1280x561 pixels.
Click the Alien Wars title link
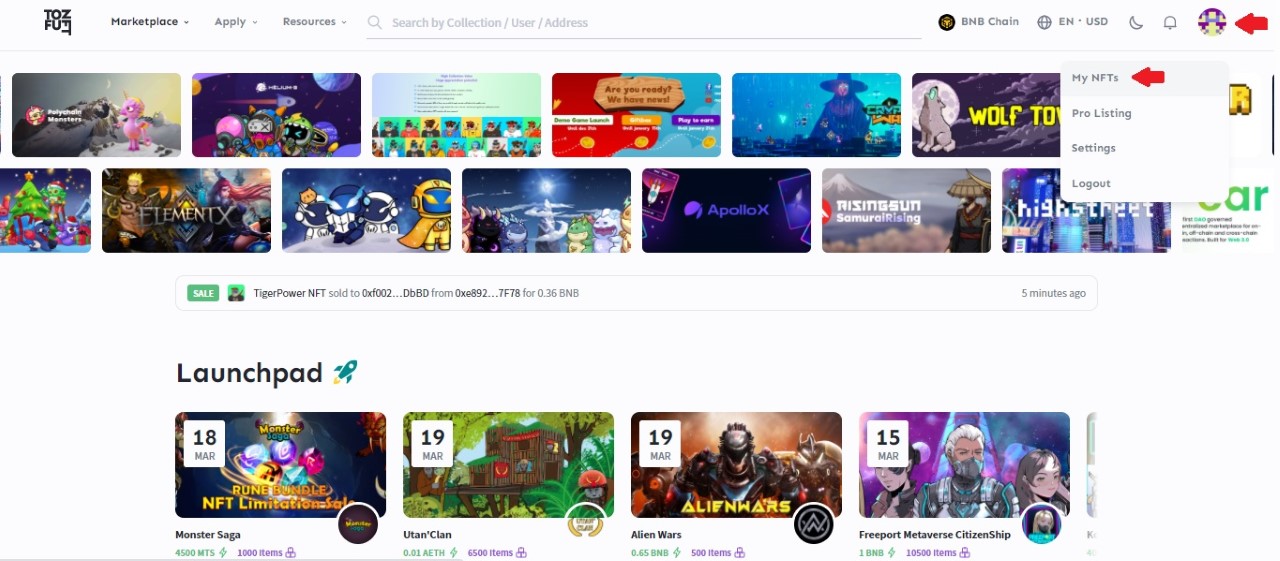(x=656, y=535)
